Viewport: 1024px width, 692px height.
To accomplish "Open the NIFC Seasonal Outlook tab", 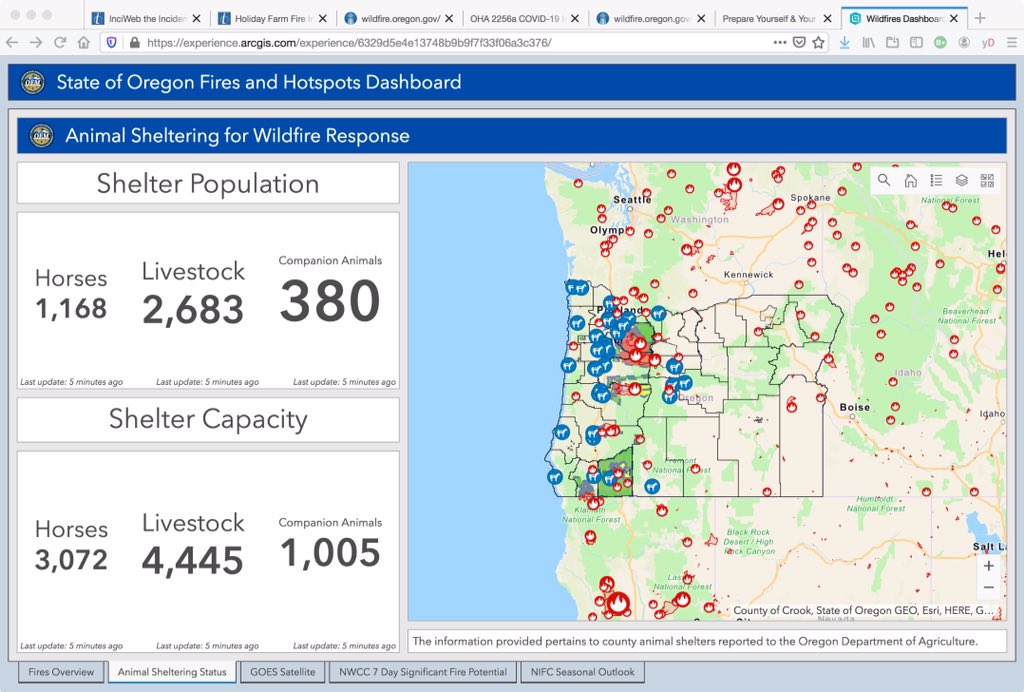I will click(583, 672).
